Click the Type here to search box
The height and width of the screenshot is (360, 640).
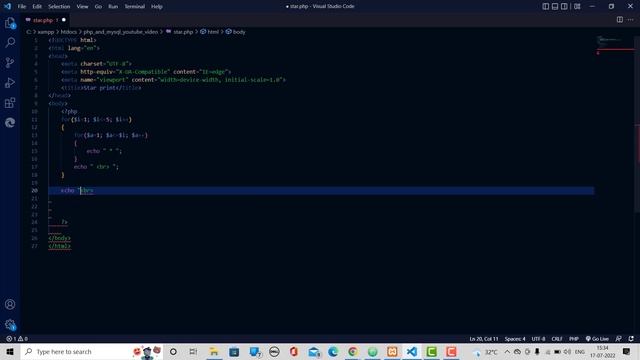click(92, 351)
